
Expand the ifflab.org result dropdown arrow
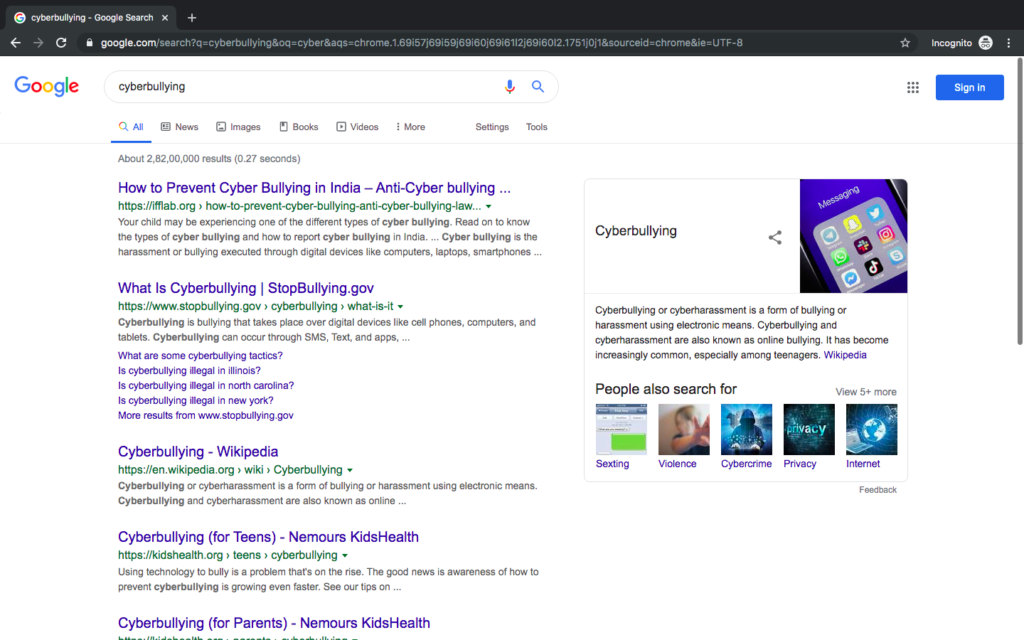[x=488, y=206]
